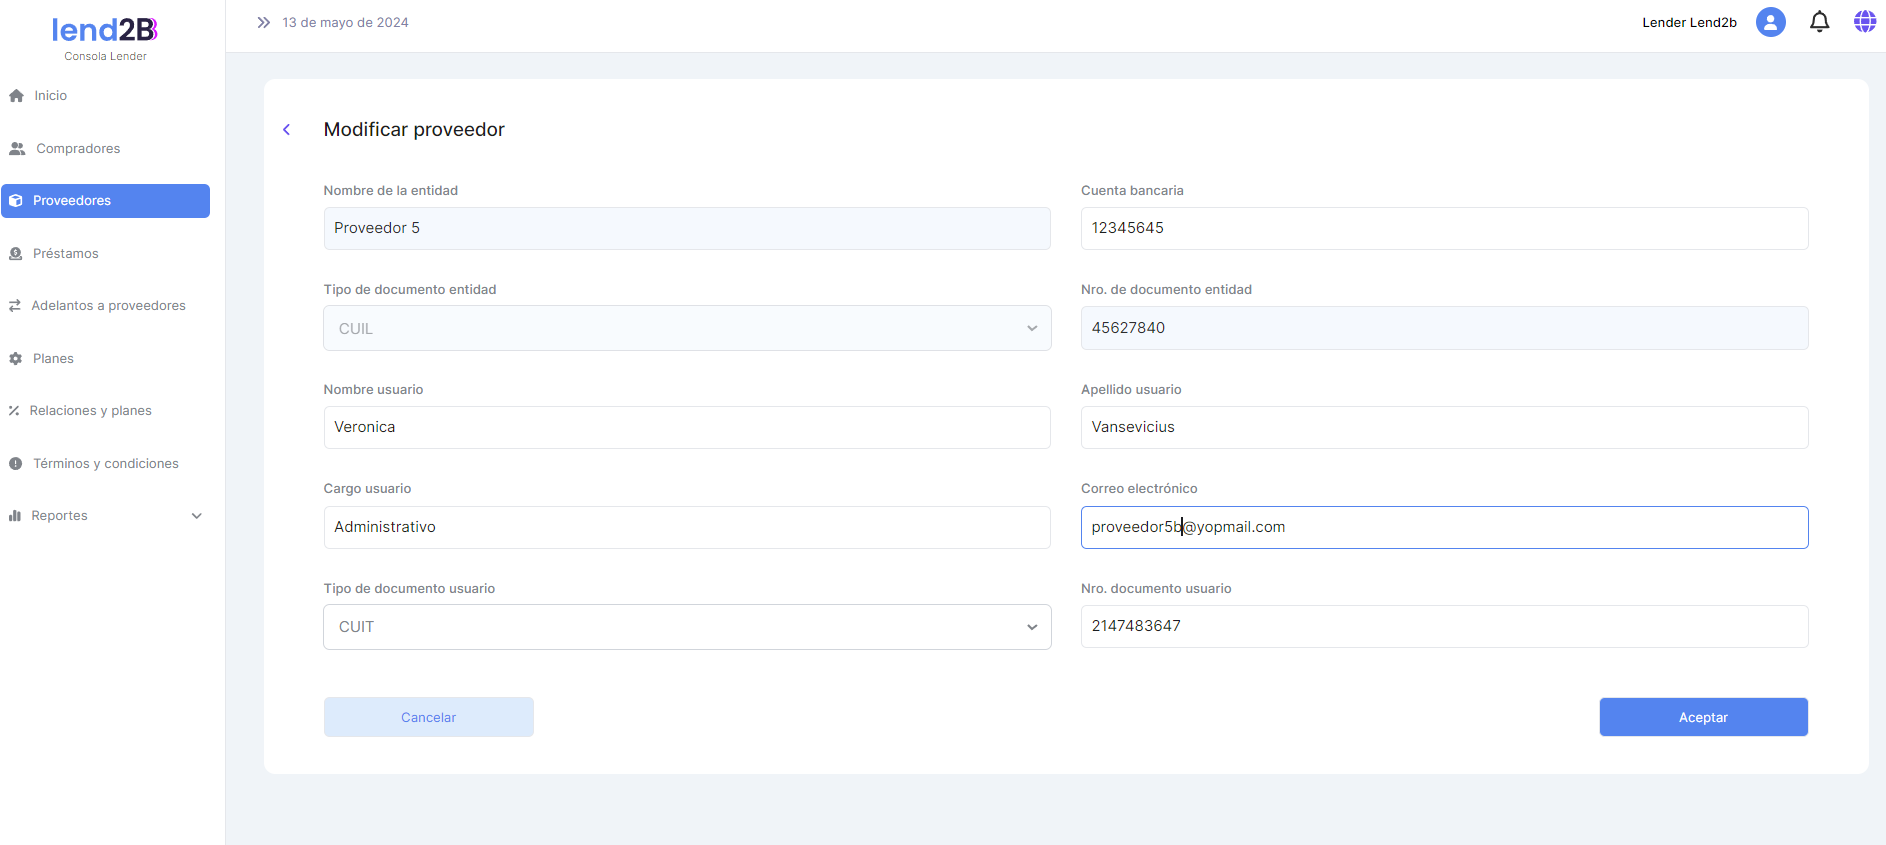Open the user profile avatar
This screenshot has height=845, width=1886.
1770,22
